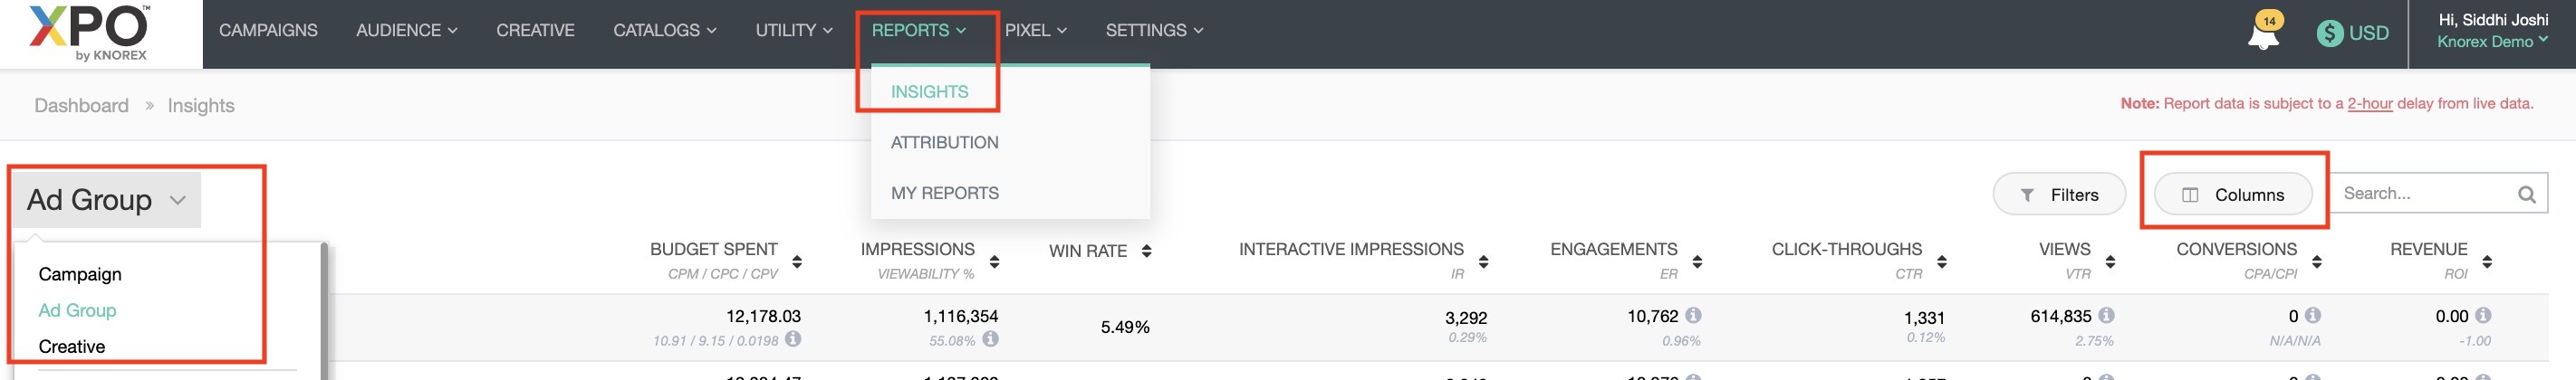The height and width of the screenshot is (380, 2576).
Task: Click the search magnifier icon
Action: coord(2526,195)
